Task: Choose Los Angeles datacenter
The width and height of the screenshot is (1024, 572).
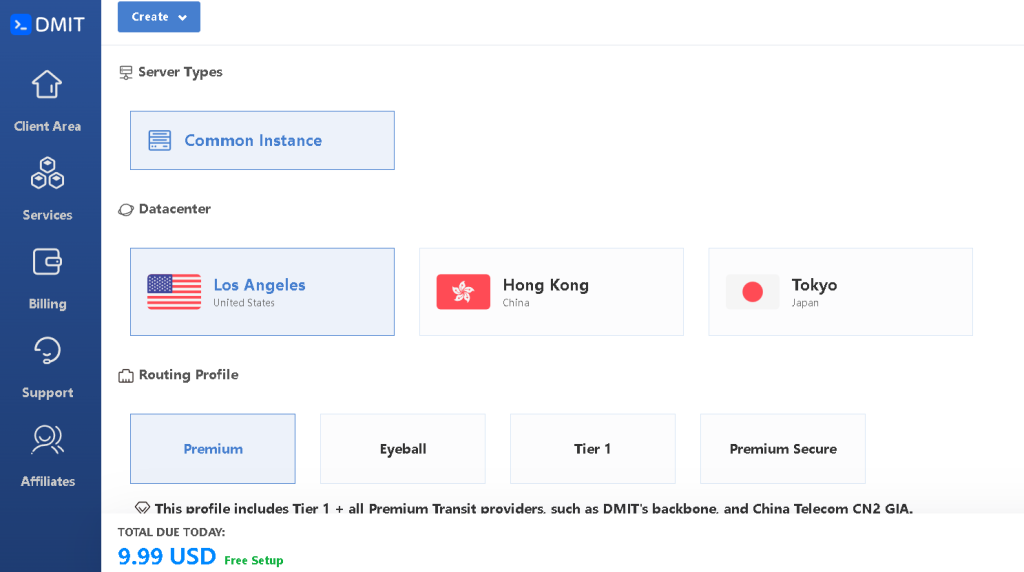Action: click(262, 292)
